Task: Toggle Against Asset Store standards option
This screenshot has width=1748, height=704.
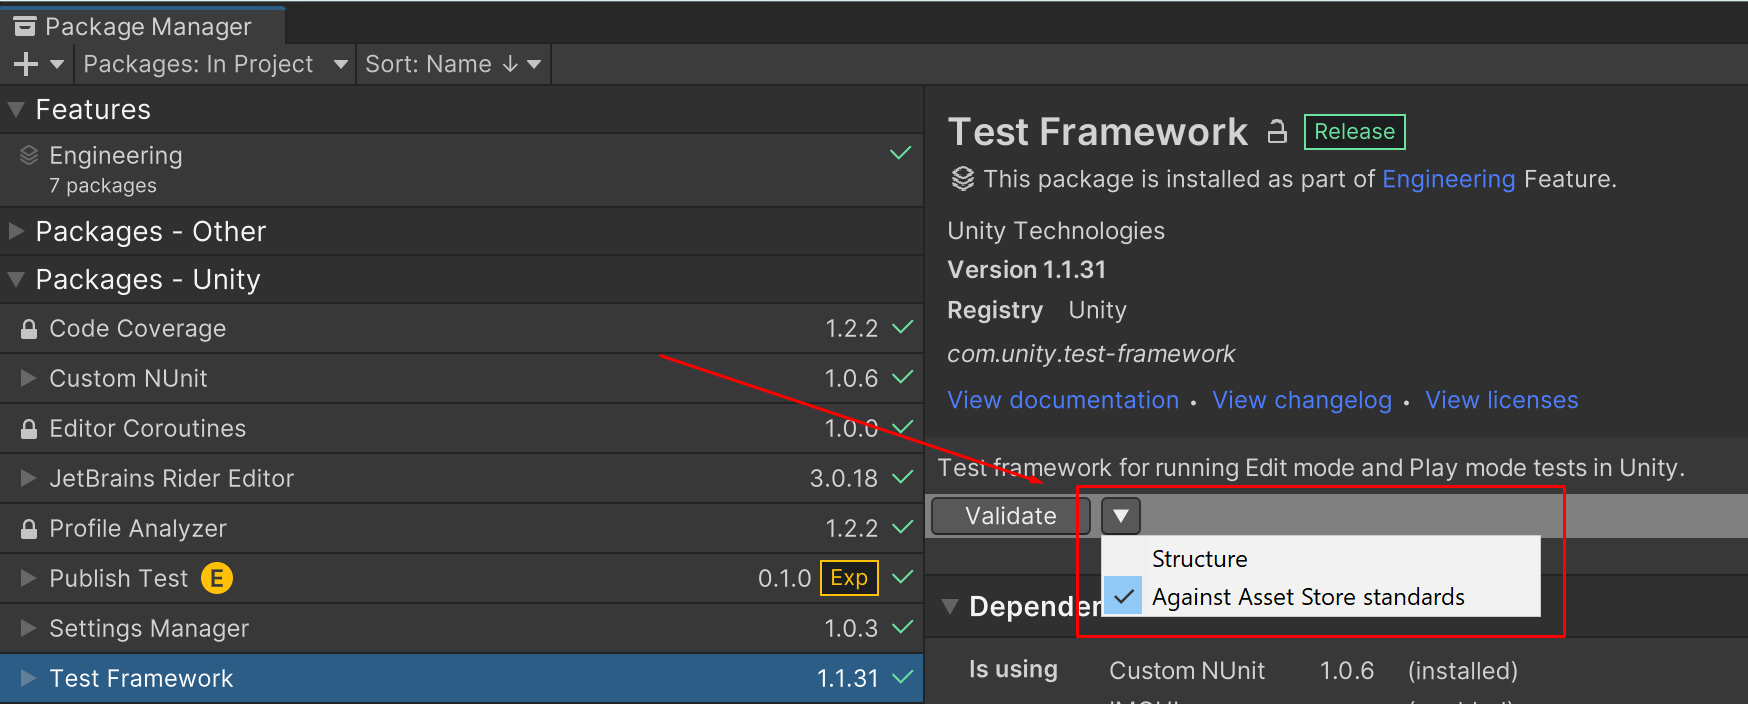Action: 1307,597
